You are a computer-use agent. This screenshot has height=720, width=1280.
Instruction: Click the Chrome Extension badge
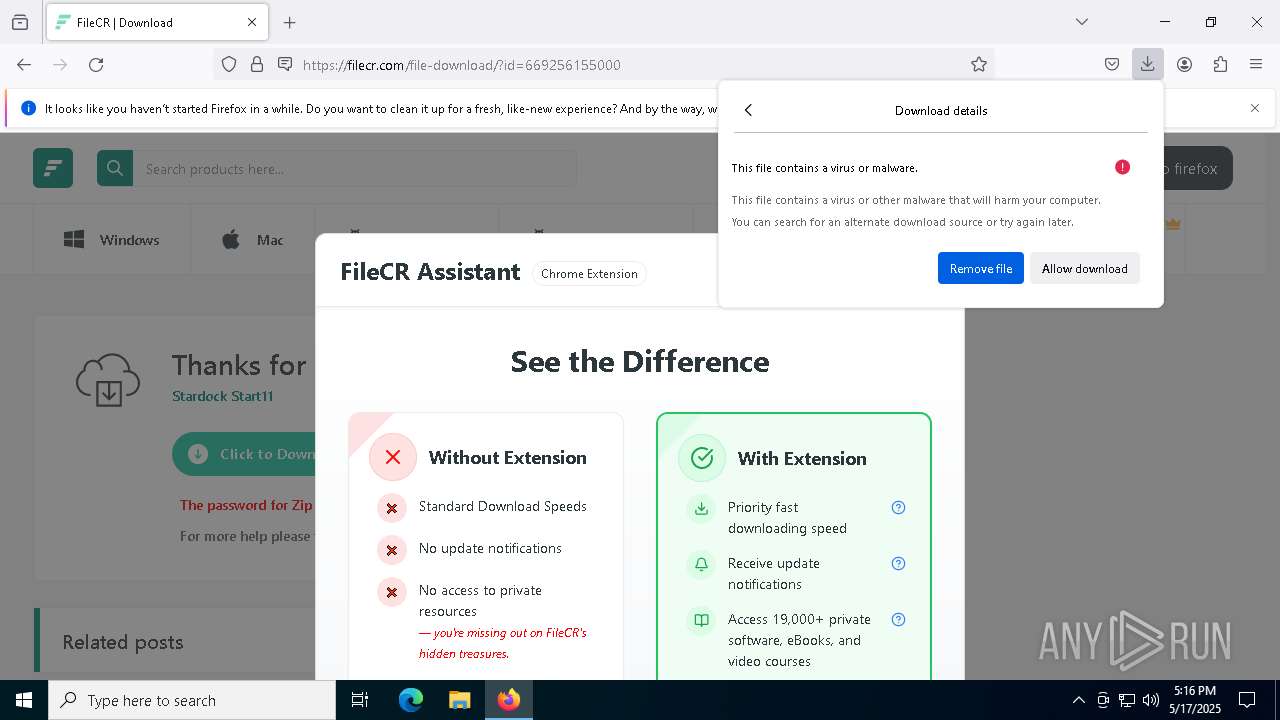point(589,273)
